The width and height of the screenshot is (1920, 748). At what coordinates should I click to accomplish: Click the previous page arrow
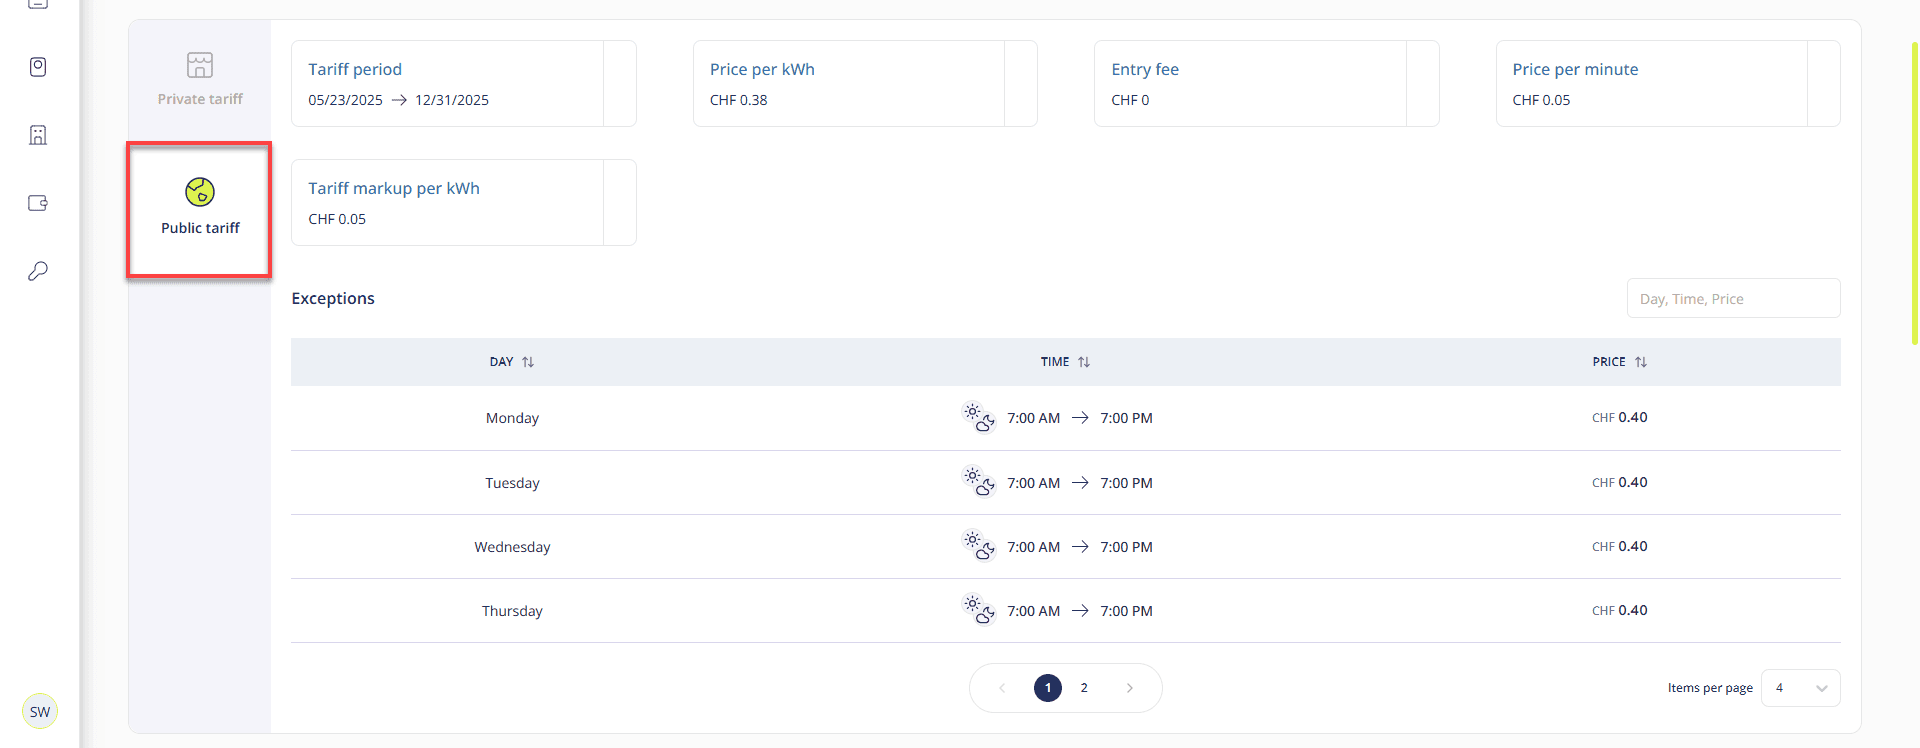point(1002,688)
